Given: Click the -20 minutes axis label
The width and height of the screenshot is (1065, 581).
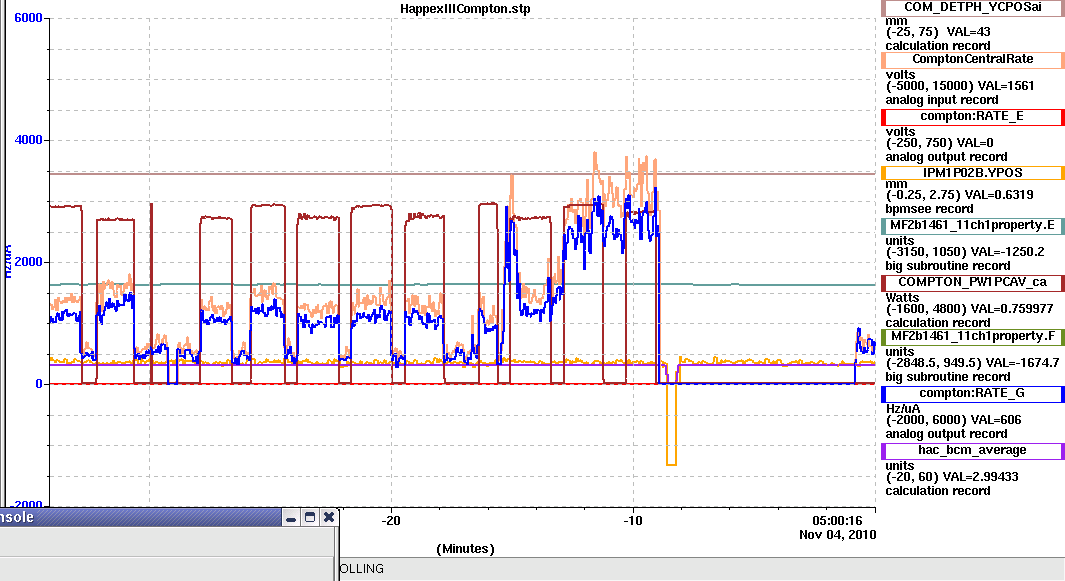Looking at the screenshot, I should 391,521.
